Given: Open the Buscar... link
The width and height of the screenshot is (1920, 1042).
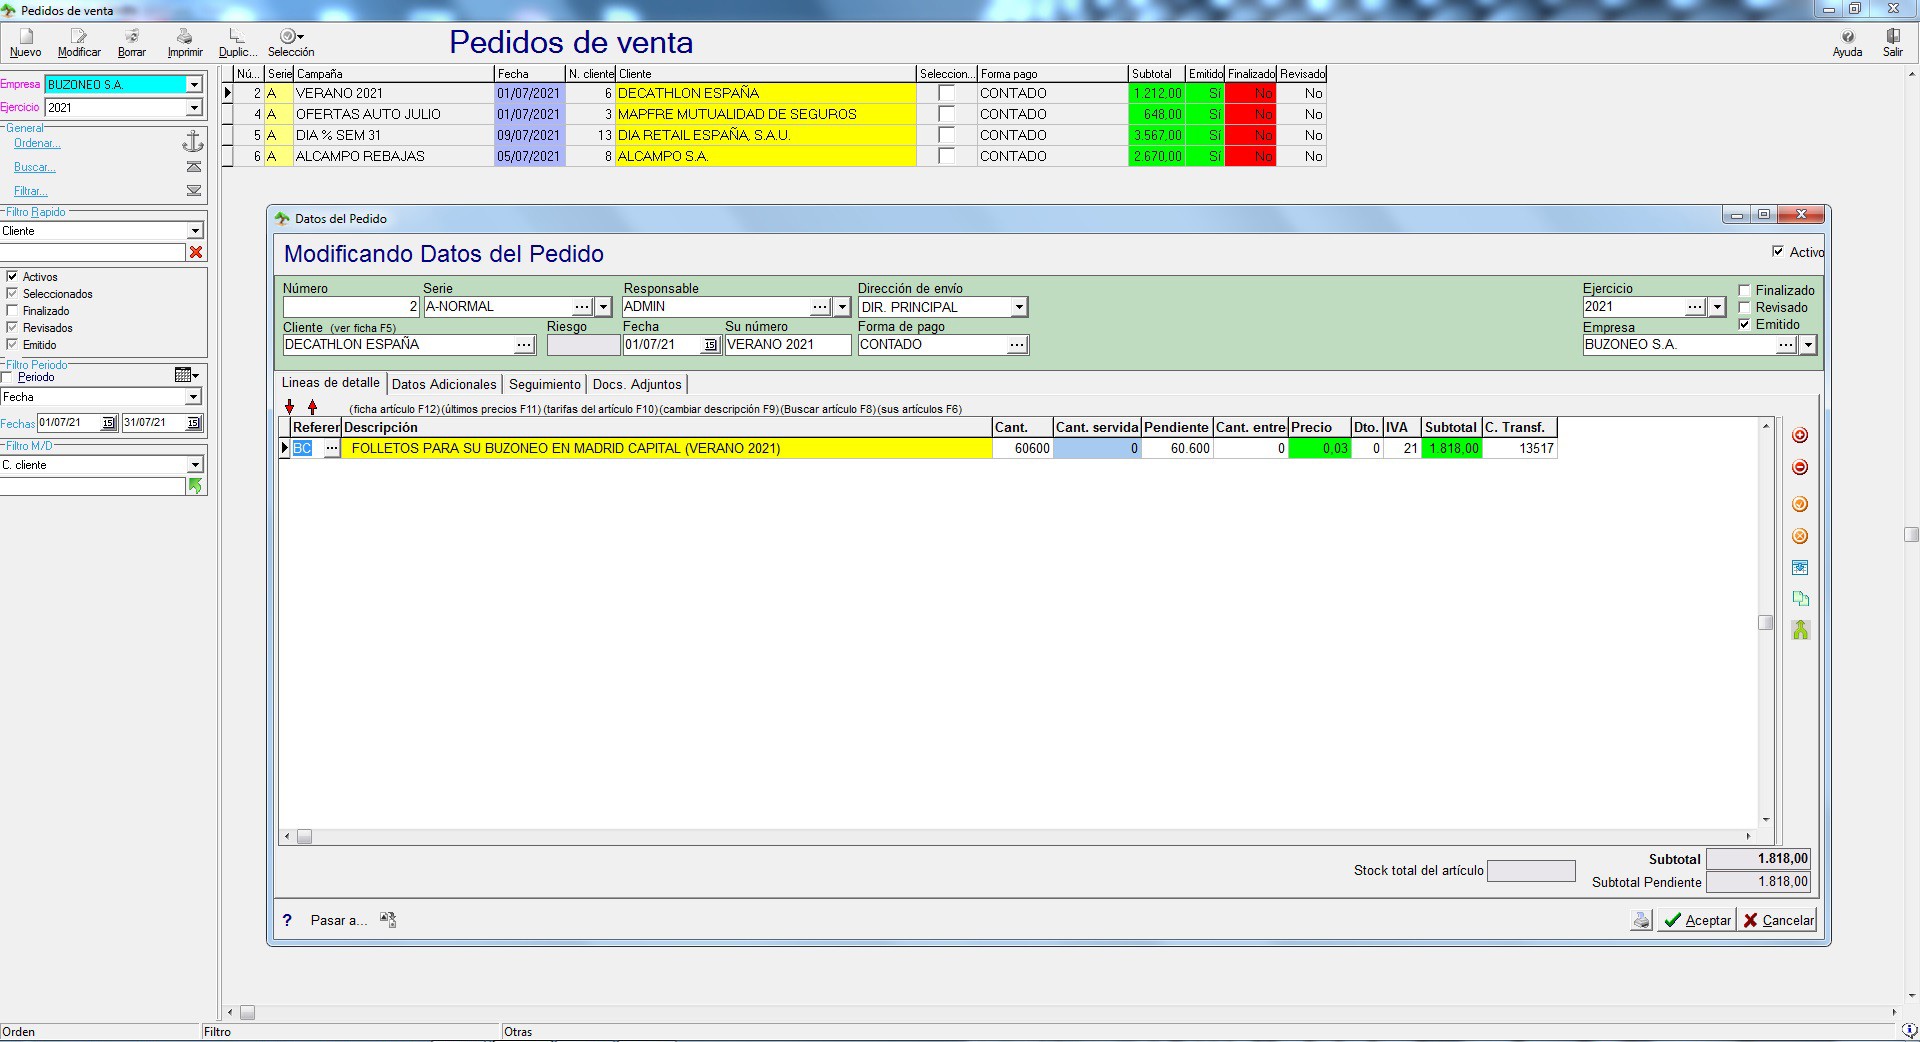Looking at the screenshot, I should coord(35,167).
